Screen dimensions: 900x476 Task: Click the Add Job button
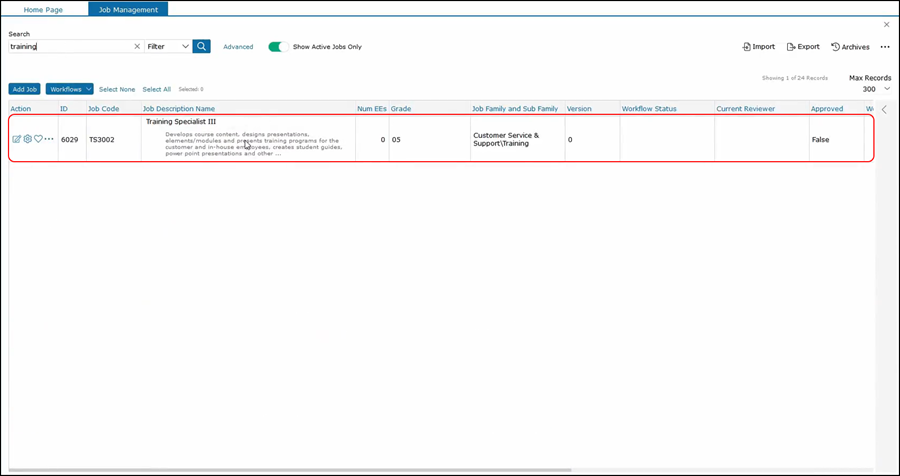(x=24, y=89)
